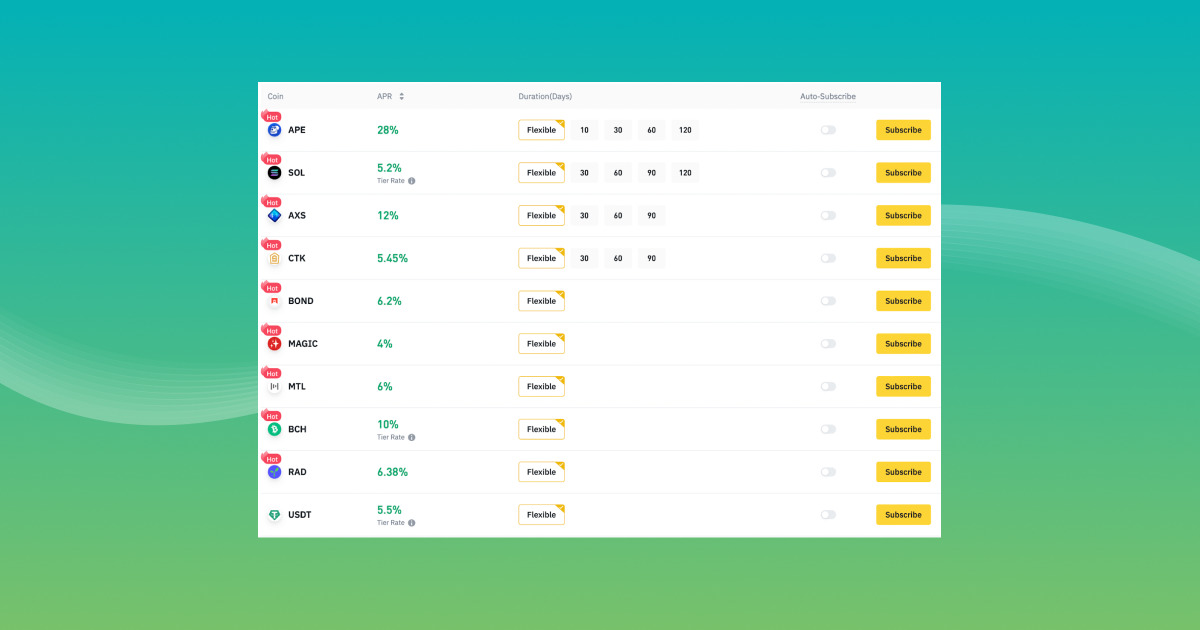Select the 90-day duration for CTK
Viewport: 1200px width, 630px height.
651,258
